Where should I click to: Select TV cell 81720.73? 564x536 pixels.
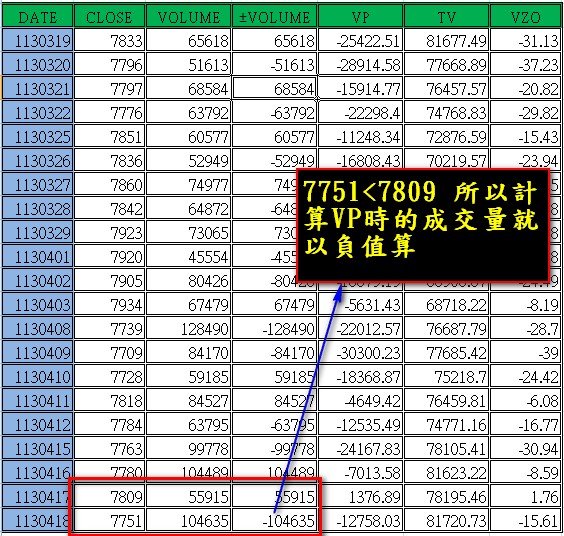446,520
